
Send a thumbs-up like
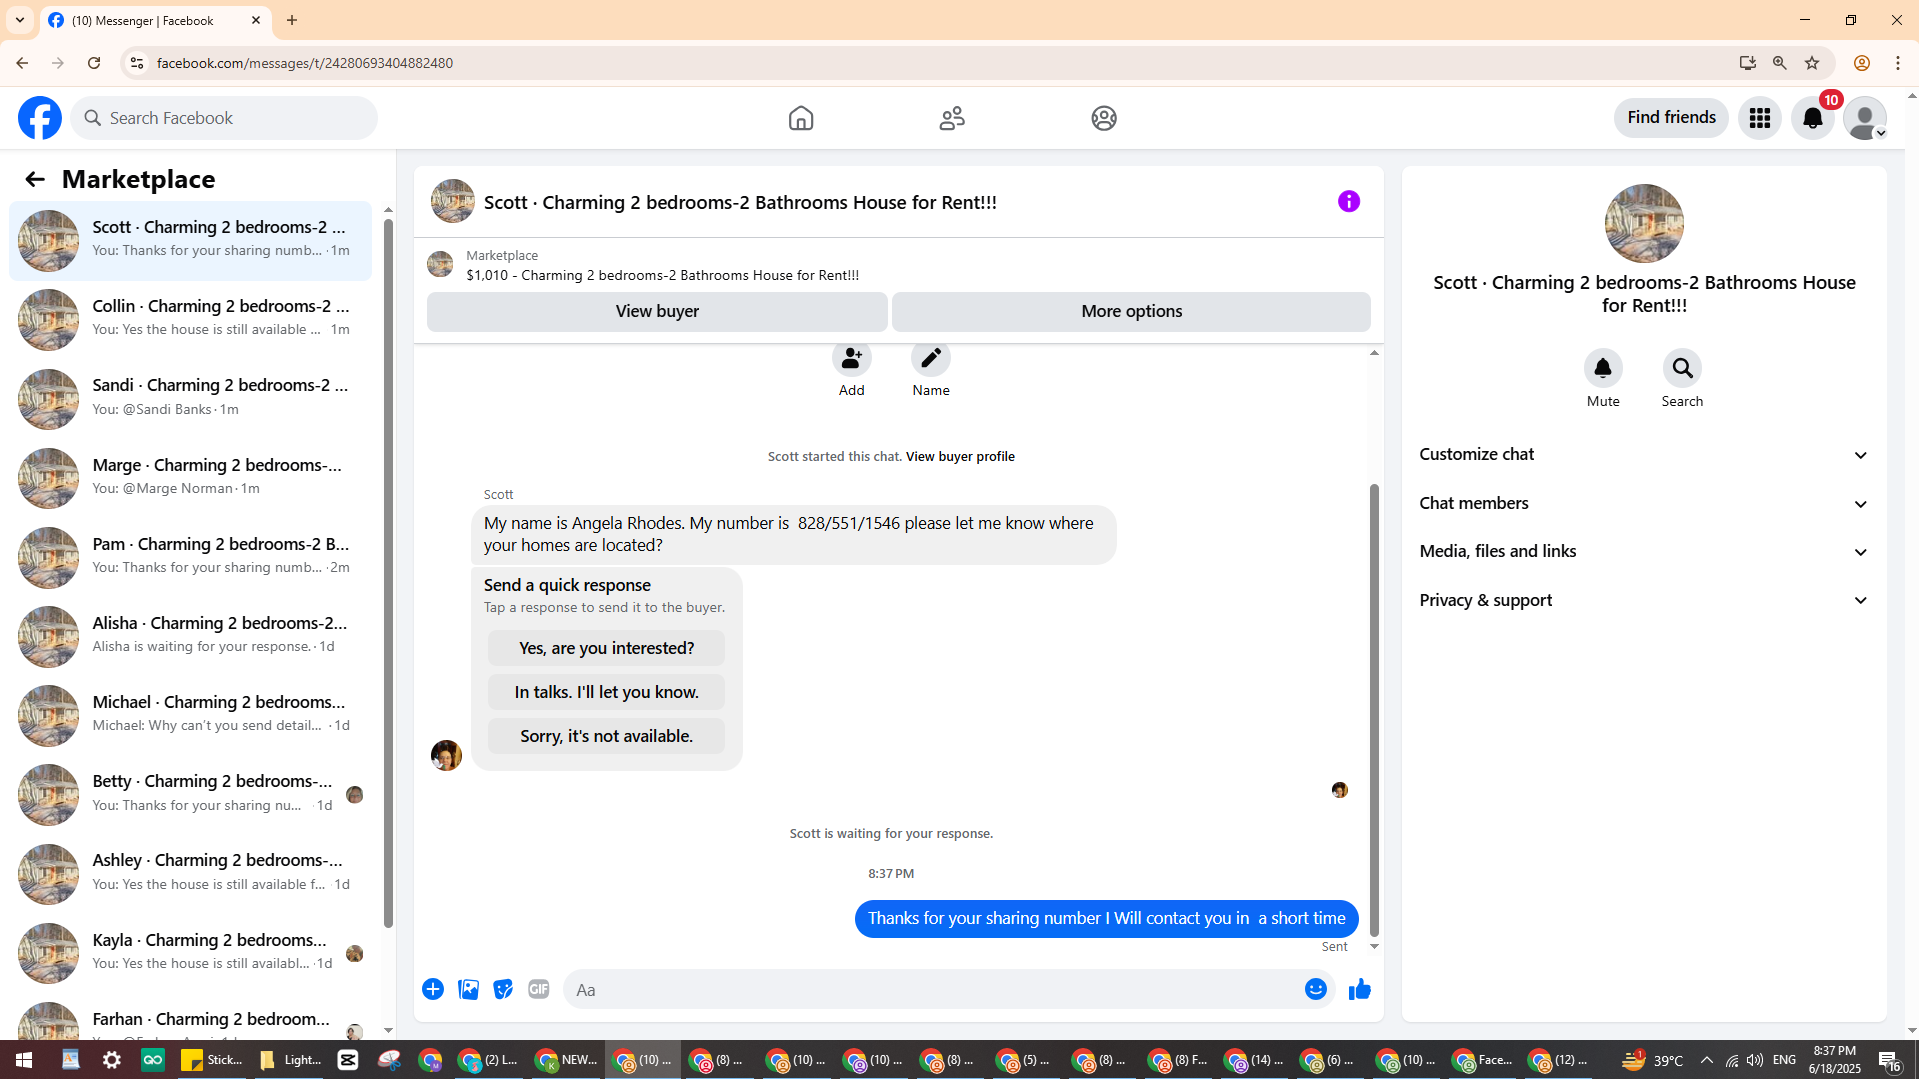coord(1360,989)
